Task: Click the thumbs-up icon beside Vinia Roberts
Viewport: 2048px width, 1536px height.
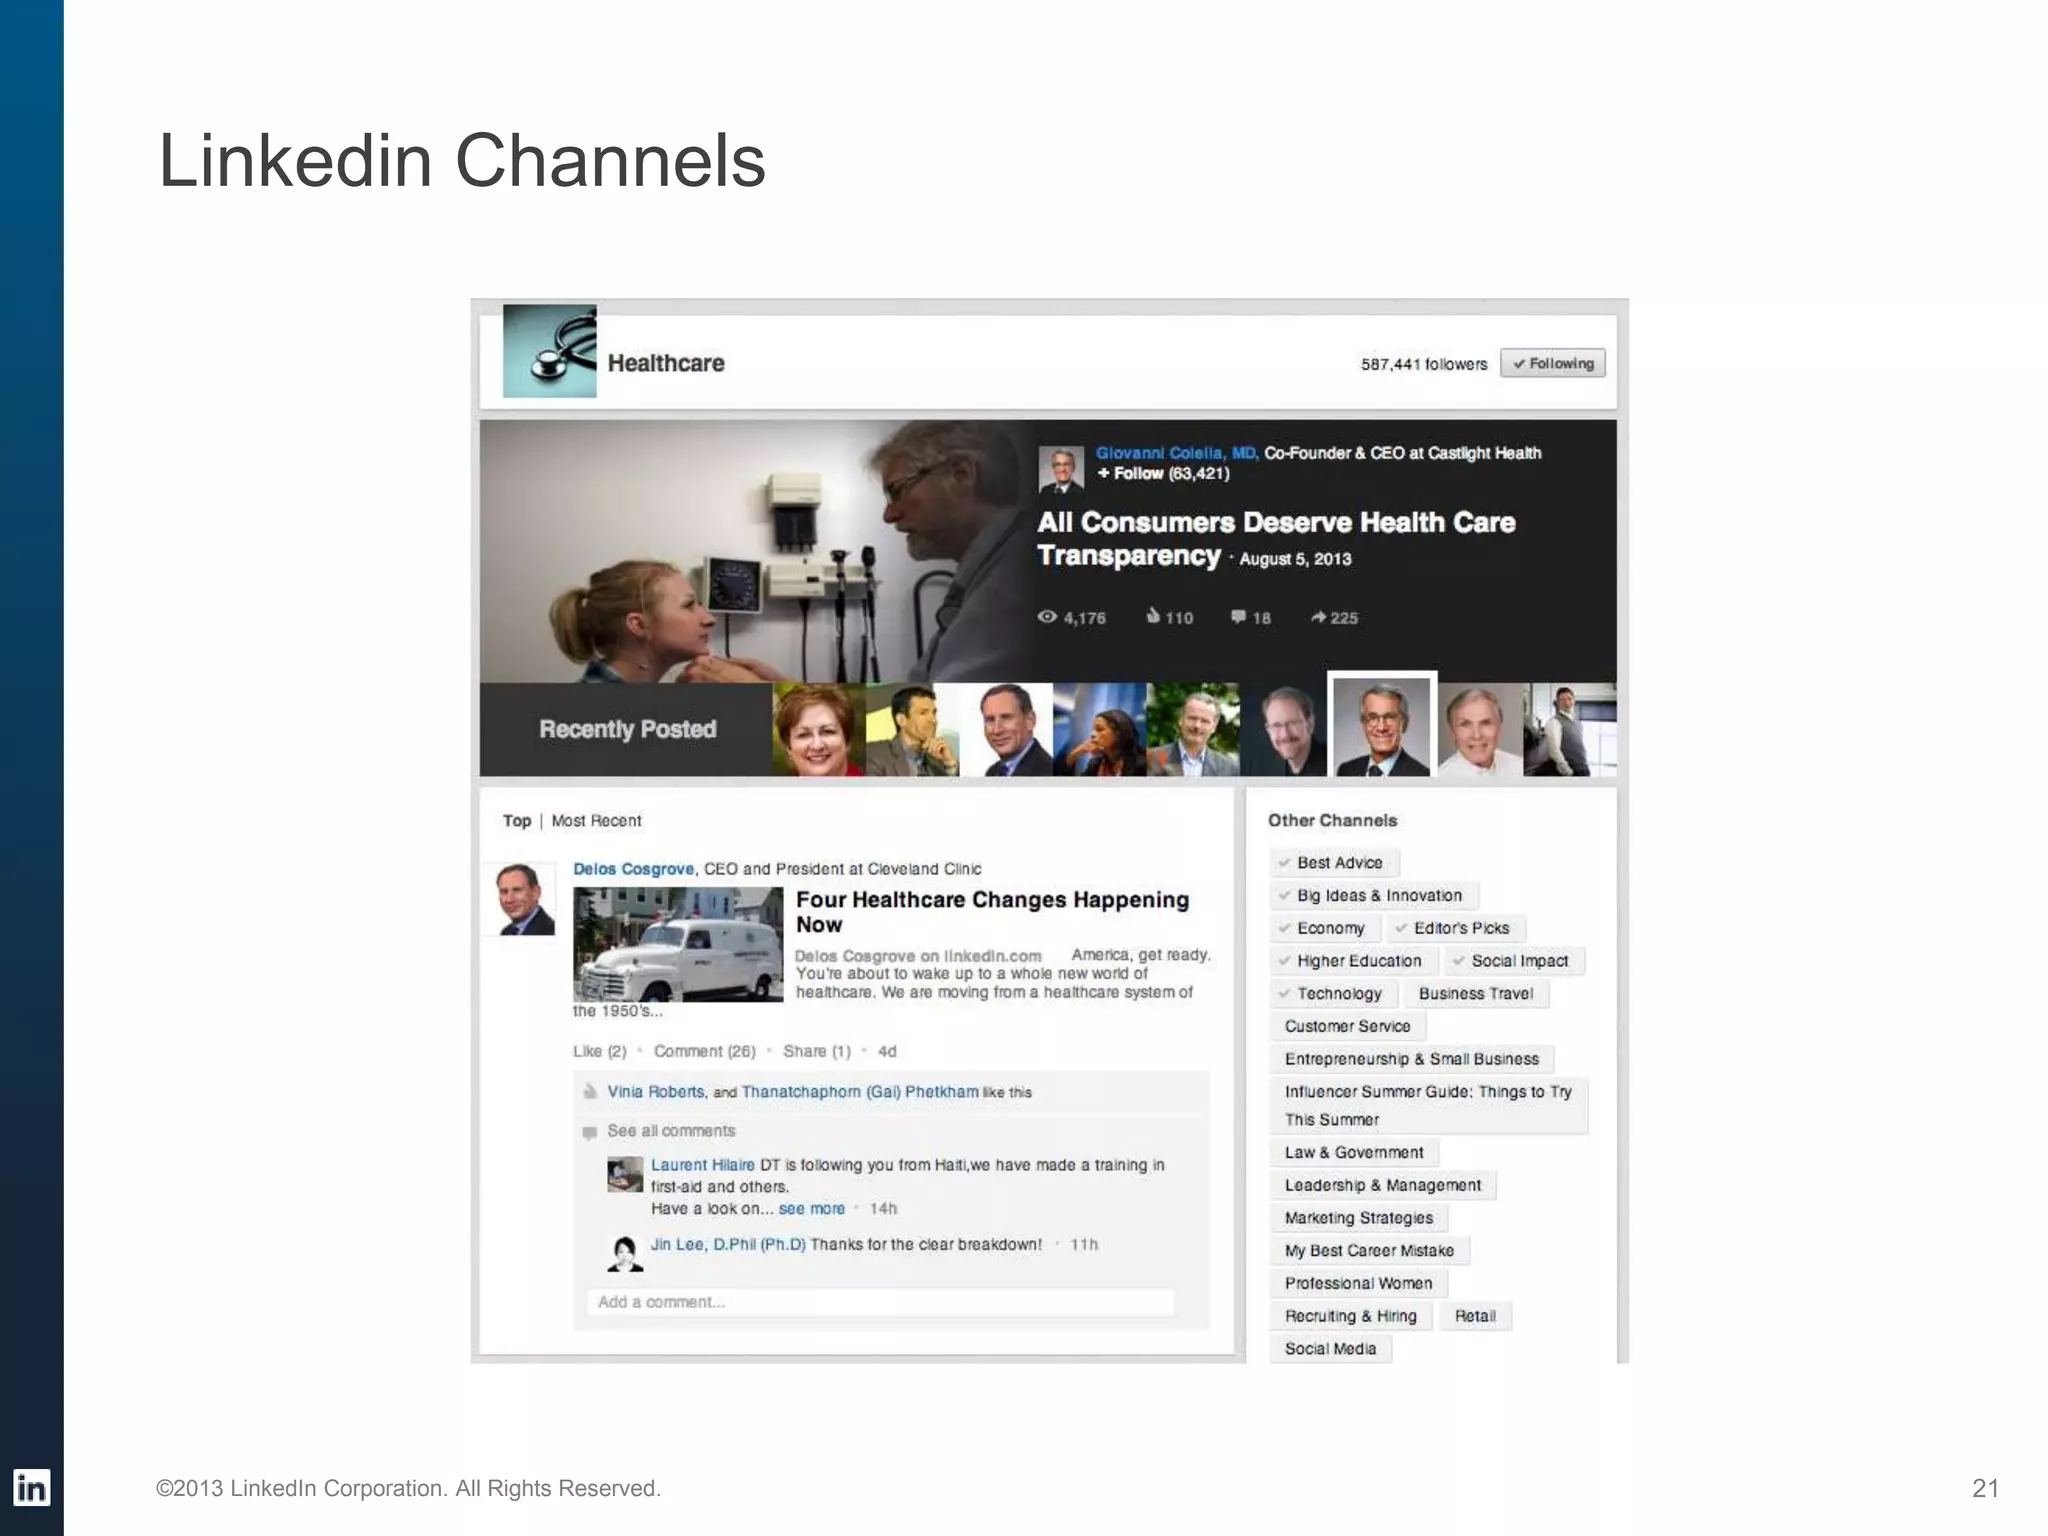Action: (590, 1091)
